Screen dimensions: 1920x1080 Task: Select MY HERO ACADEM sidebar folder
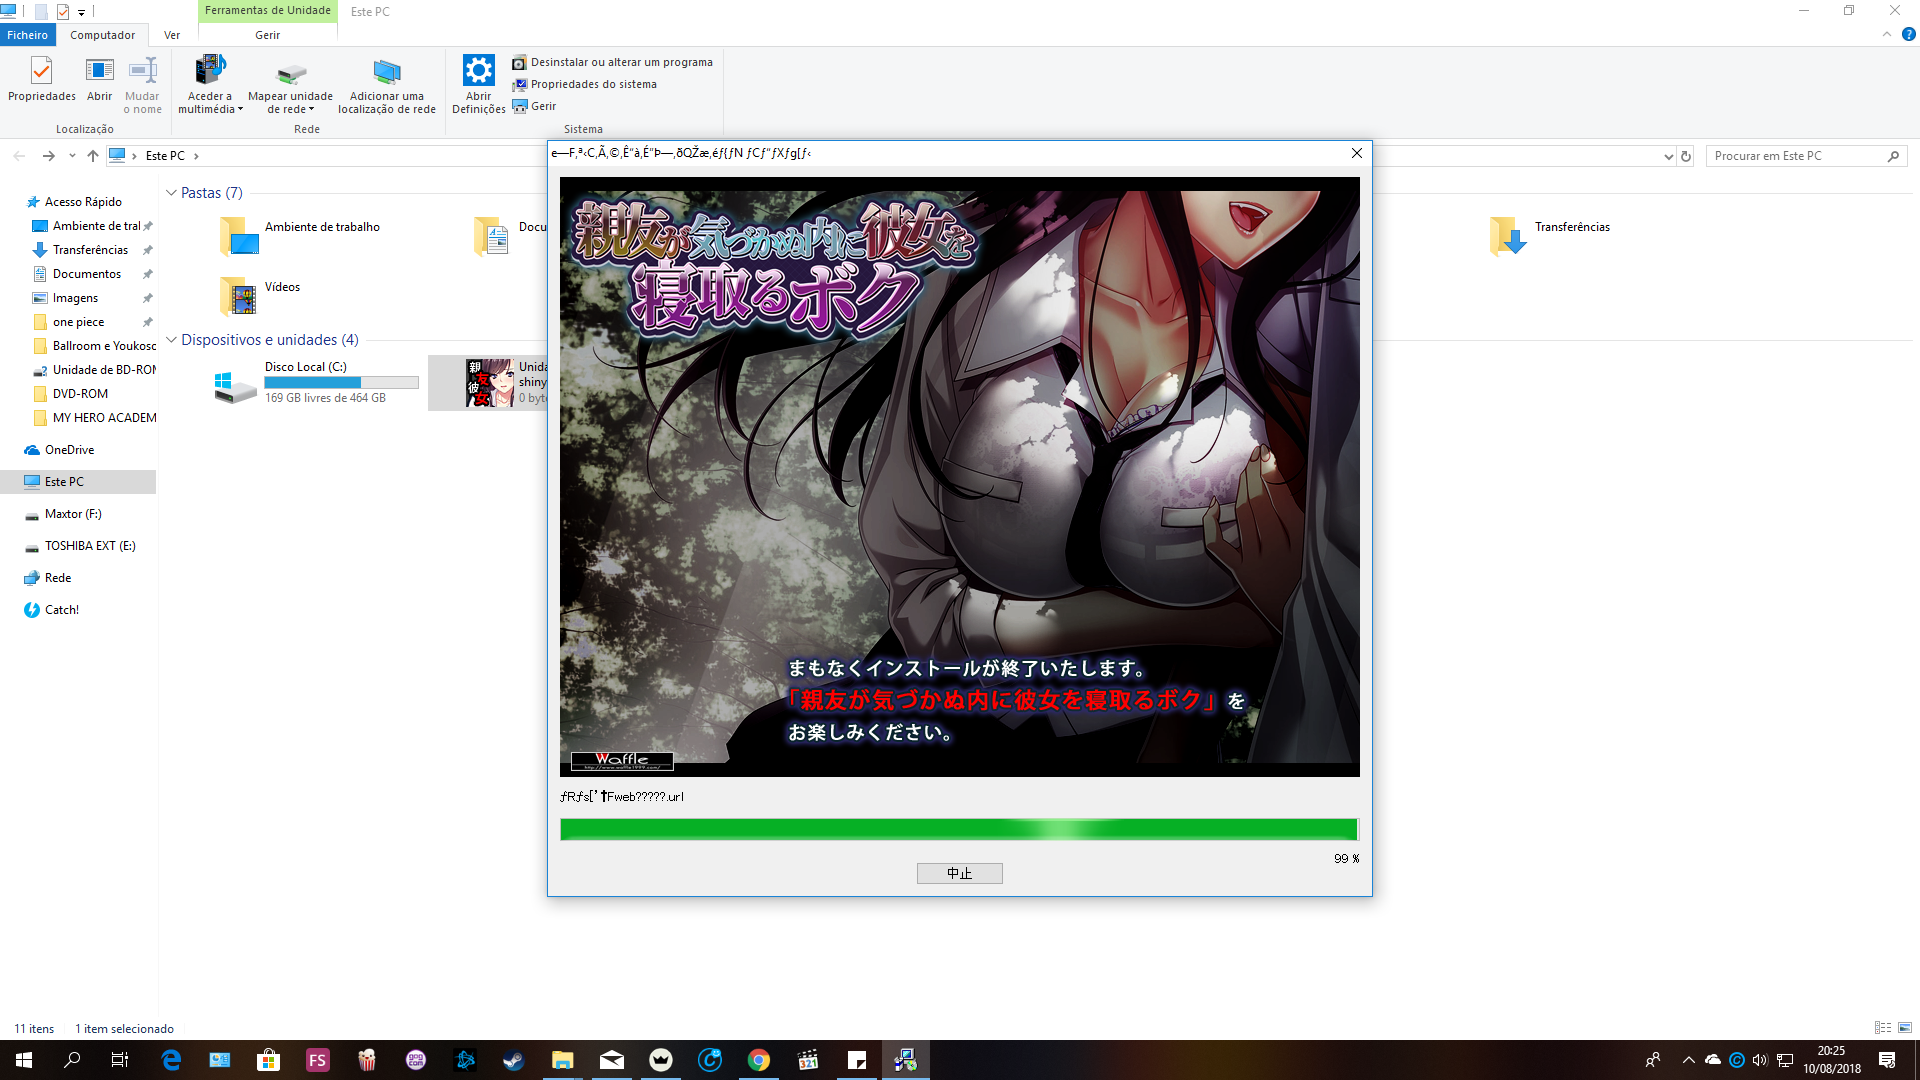pos(104,418)
